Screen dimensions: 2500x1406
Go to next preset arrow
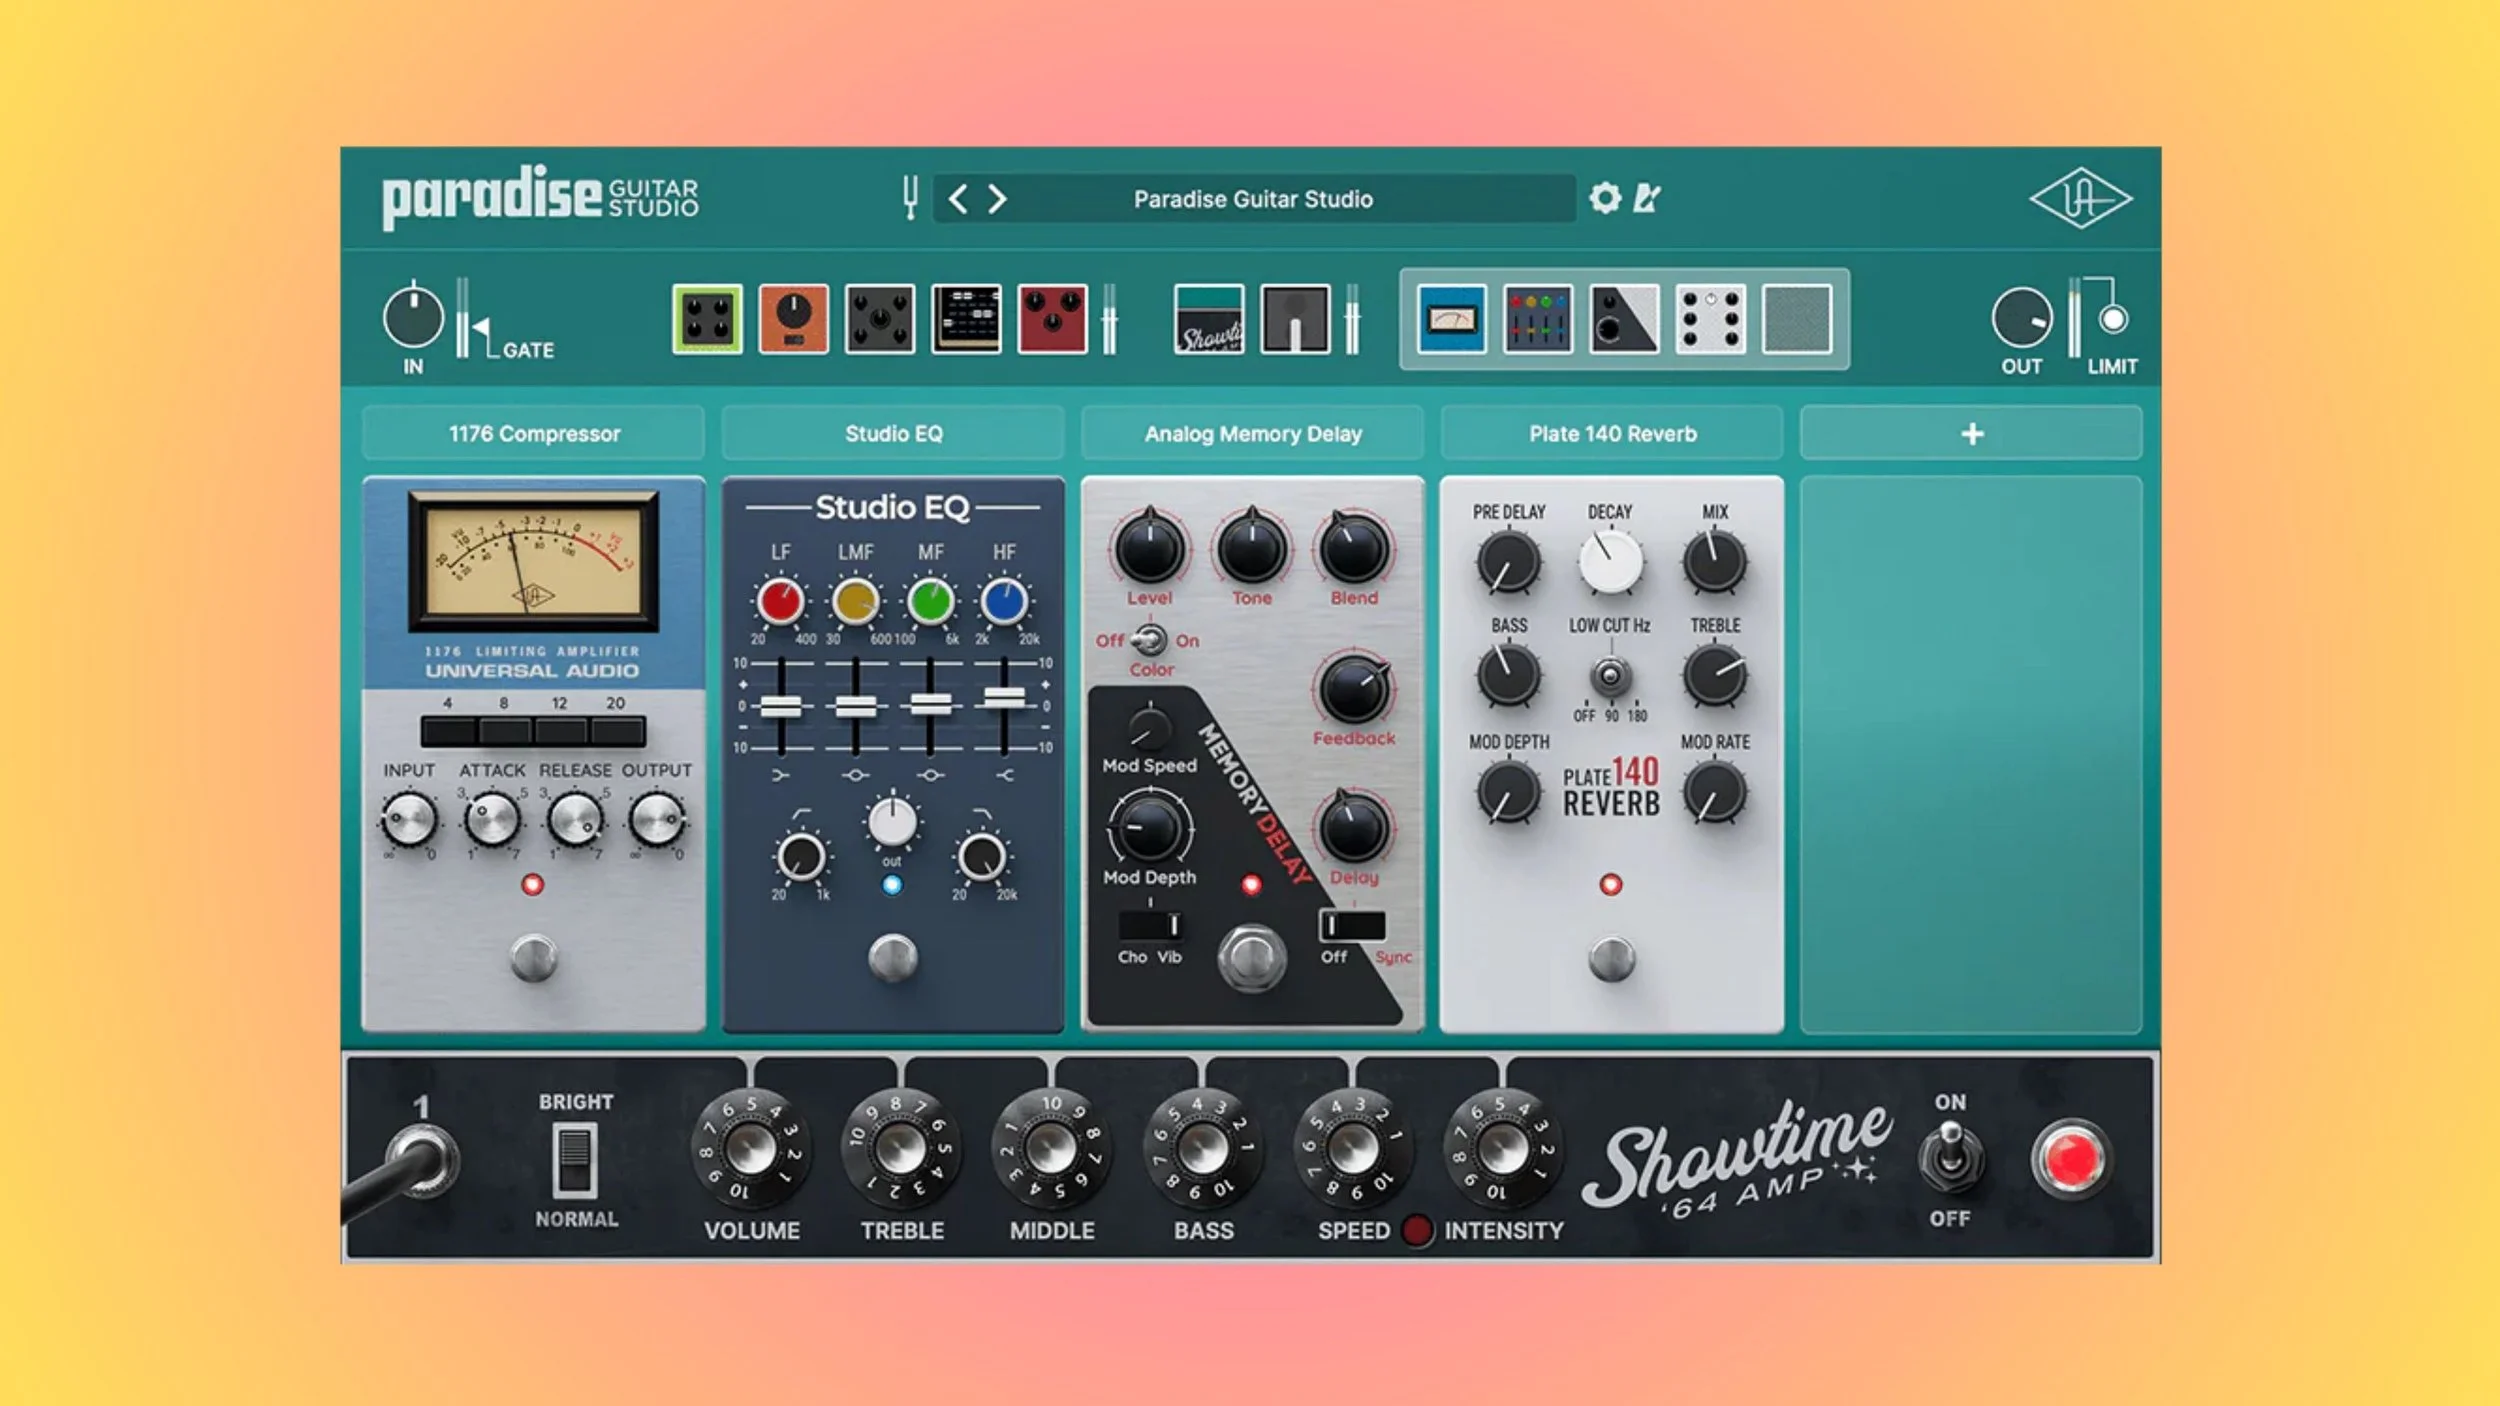(997, 199)
